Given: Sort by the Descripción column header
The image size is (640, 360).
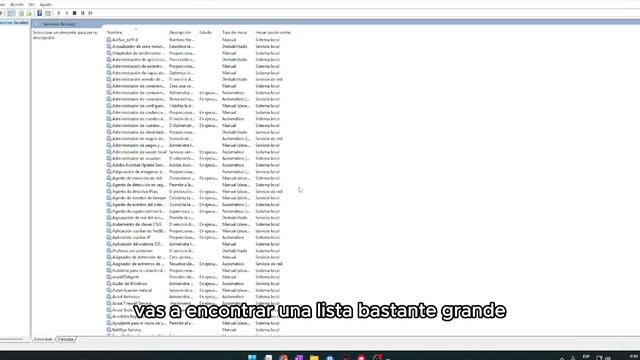Looking at the screenshot, I should (180, 32).
